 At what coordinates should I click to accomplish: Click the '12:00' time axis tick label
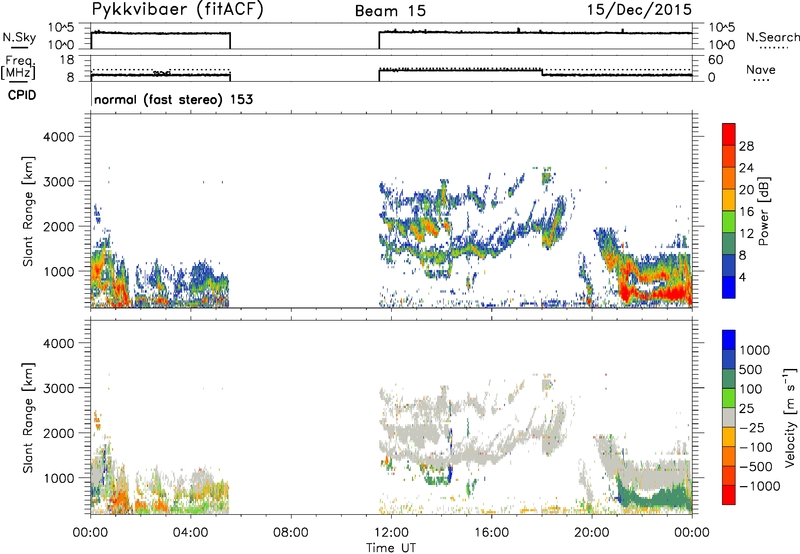pyautogui.click(x=391, y=533)
